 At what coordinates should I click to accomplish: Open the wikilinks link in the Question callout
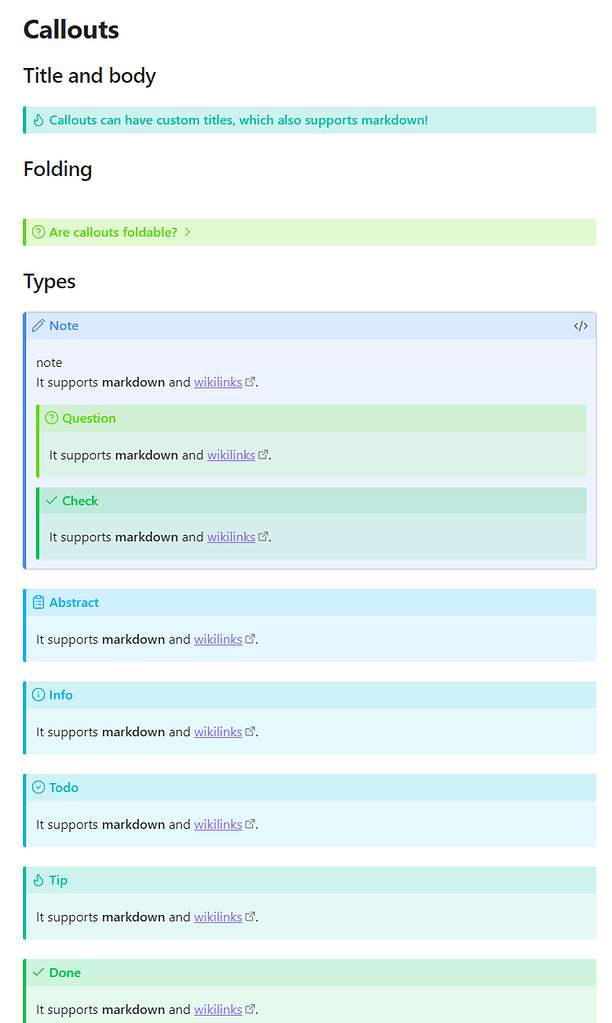coord(231,455)
